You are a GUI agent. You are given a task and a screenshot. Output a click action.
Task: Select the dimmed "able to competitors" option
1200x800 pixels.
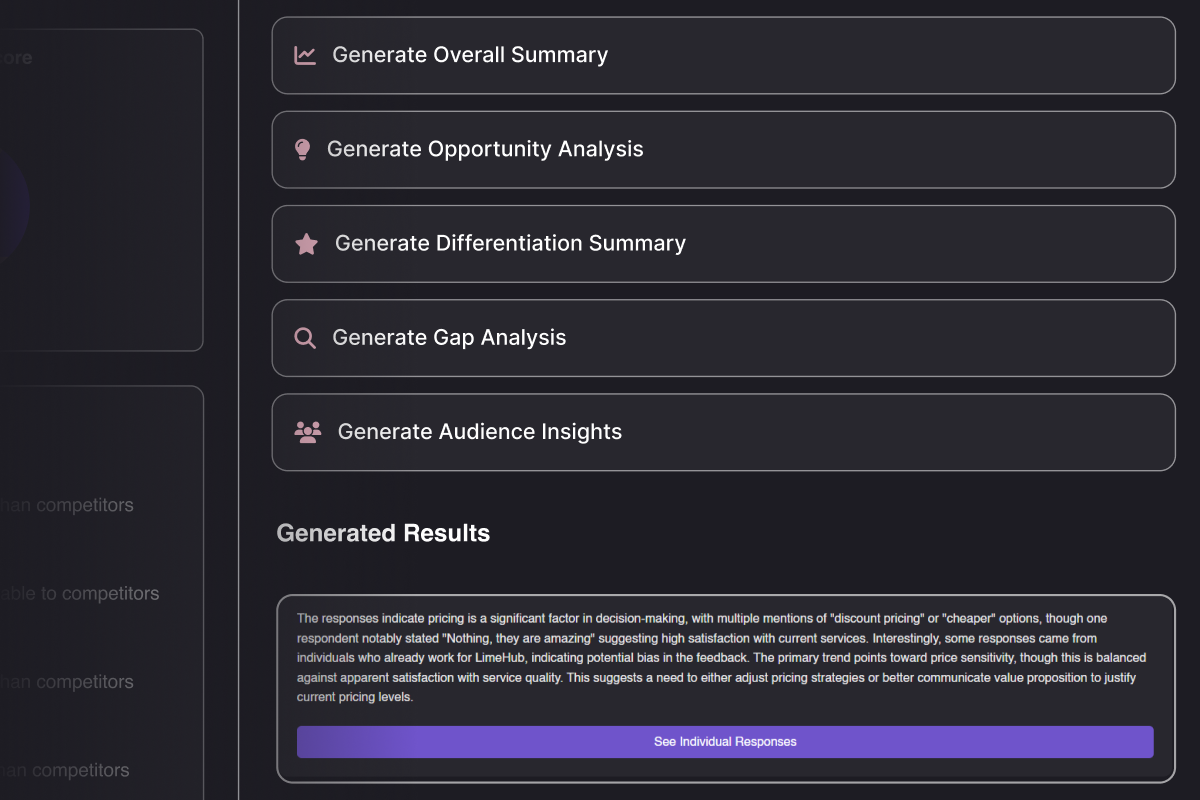pyautogui.click(x=79, y=594)
